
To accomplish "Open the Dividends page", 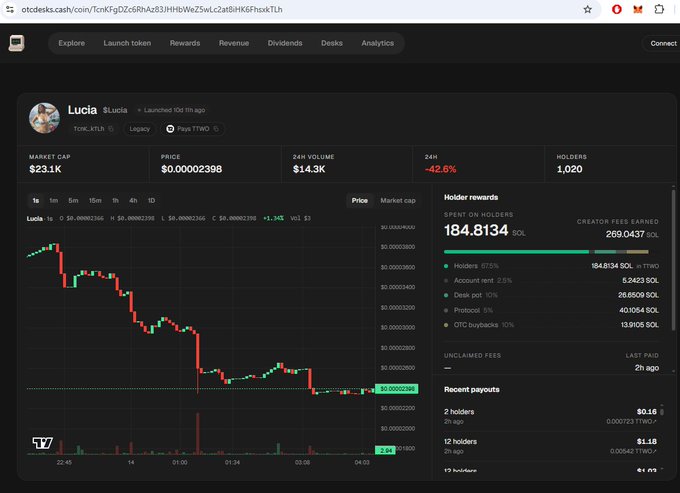I will [x=285, y=43].
